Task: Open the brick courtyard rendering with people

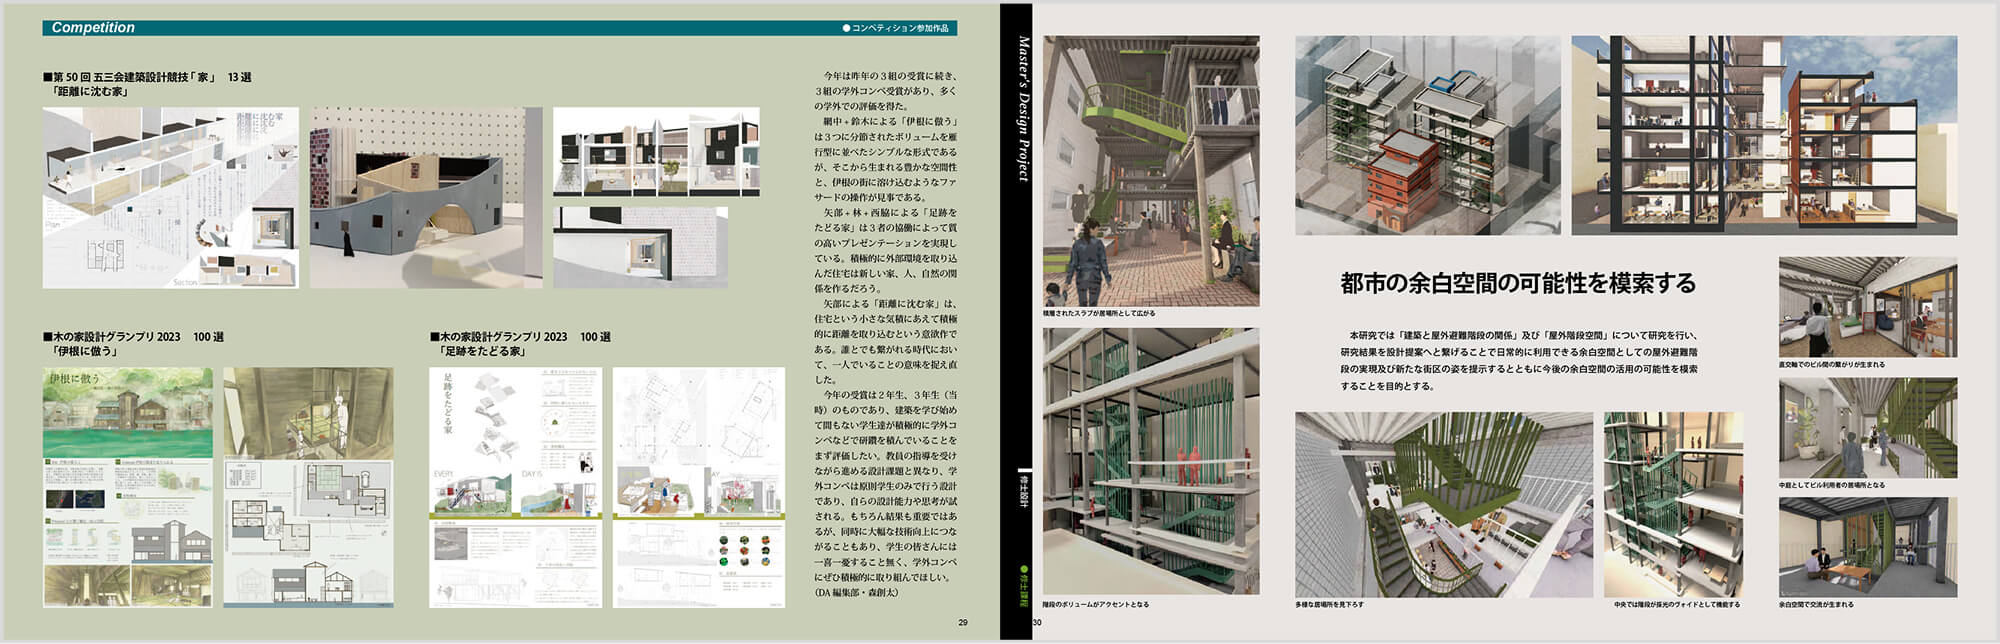Action: (1150, 171)
